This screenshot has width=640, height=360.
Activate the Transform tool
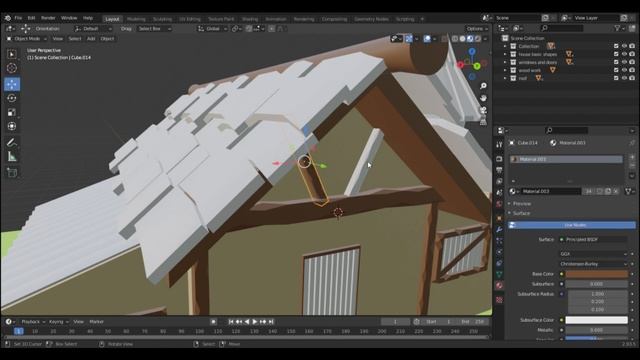coord(12,126)
